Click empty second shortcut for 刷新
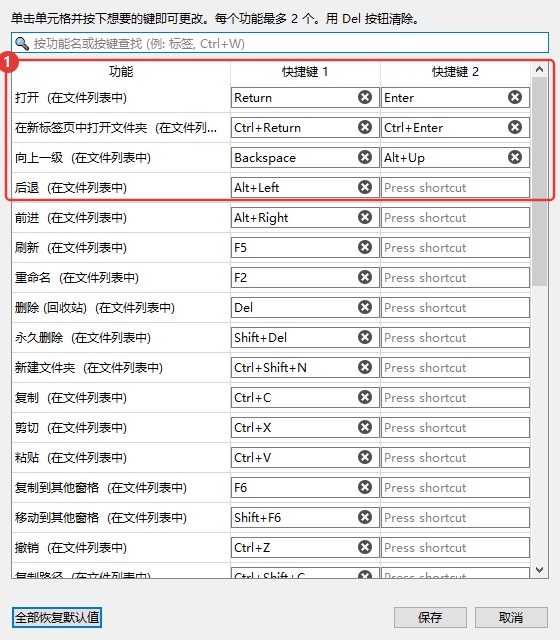560x640 pixels. tap(456, 247)
